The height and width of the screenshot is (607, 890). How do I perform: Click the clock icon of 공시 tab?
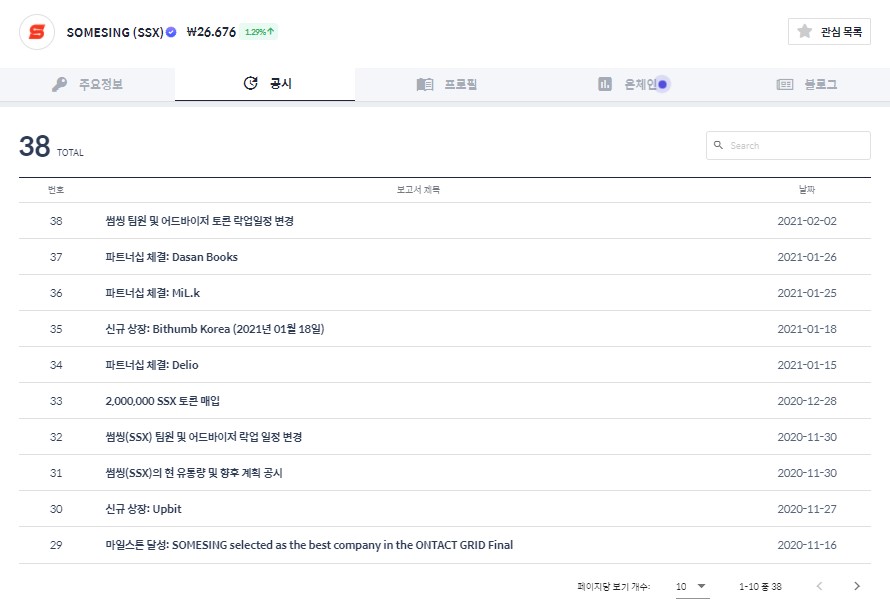(x=250, y=83)
